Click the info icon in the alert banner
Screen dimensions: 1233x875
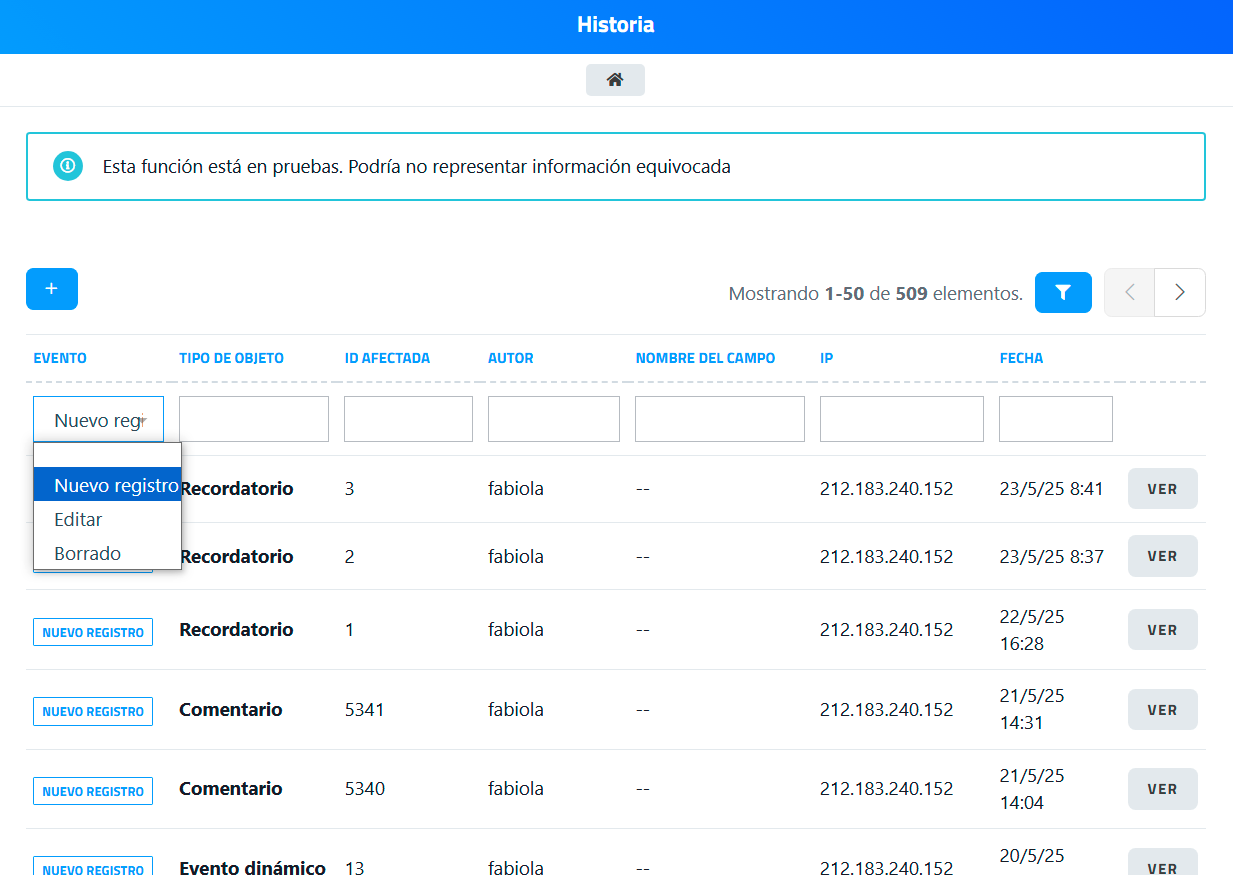coord(68,166)
